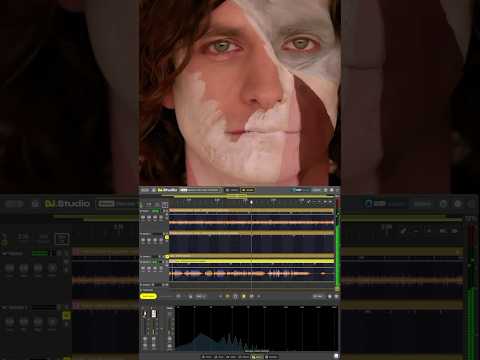
Task: Click the highlighted section in the overview bar
Action: (x=236, y=197)
